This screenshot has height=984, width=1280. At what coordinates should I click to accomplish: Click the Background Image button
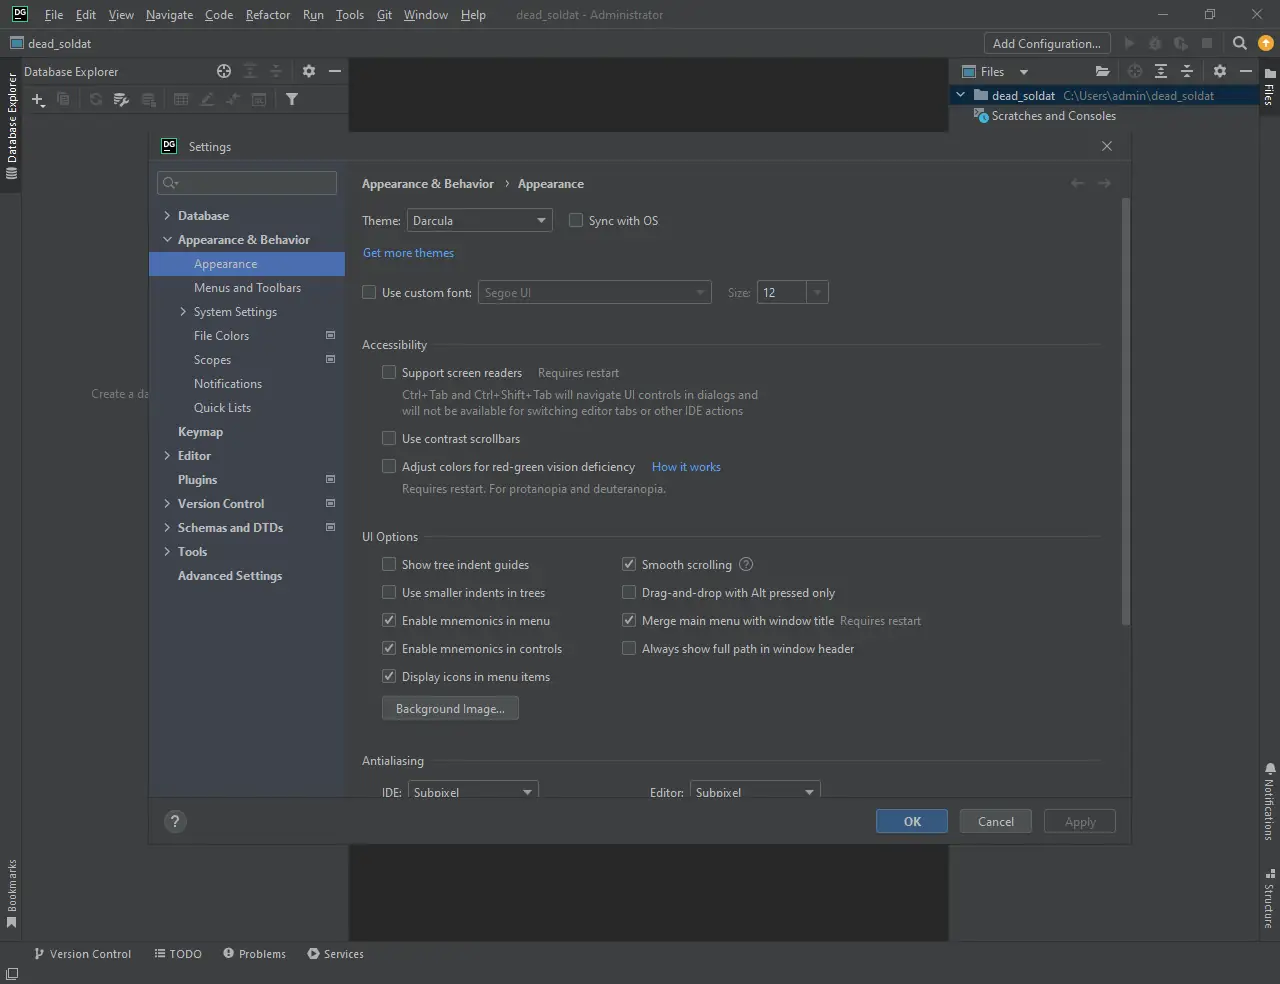(450, 708)
